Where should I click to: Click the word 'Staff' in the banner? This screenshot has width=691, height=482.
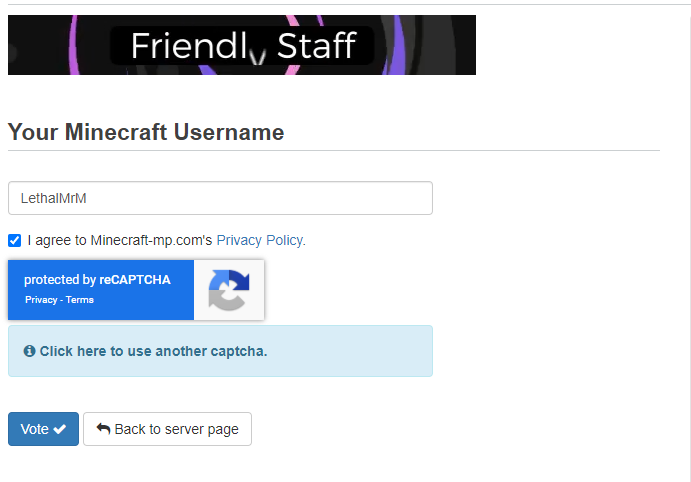[316, 45]
